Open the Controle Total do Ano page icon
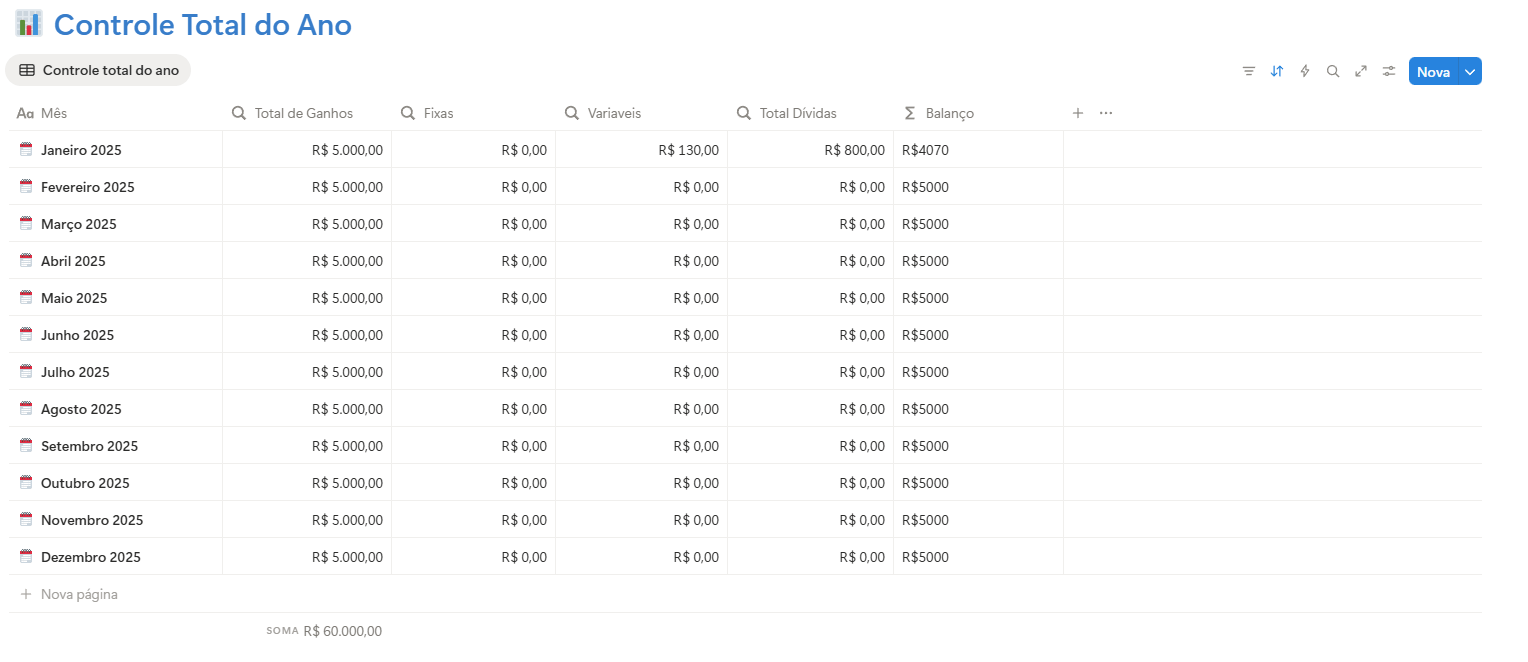1528x662 pixels. tap(28, 22)
